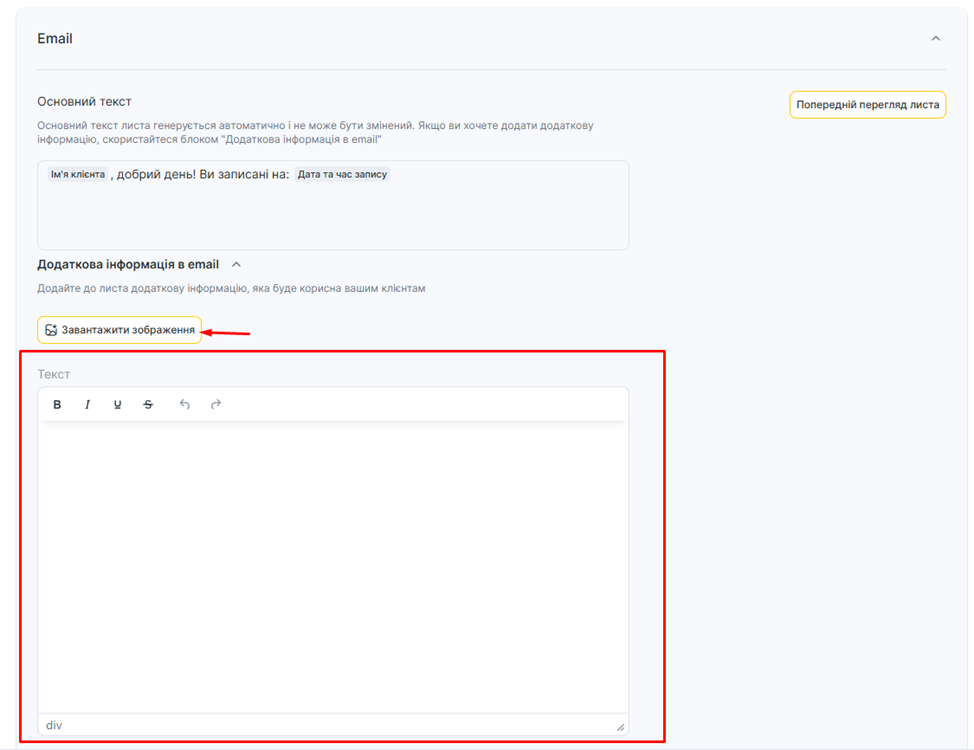This screenshot has height=750, width=974.
Task: Collapse the Email section with the top chevron
Action: (936, 39)
